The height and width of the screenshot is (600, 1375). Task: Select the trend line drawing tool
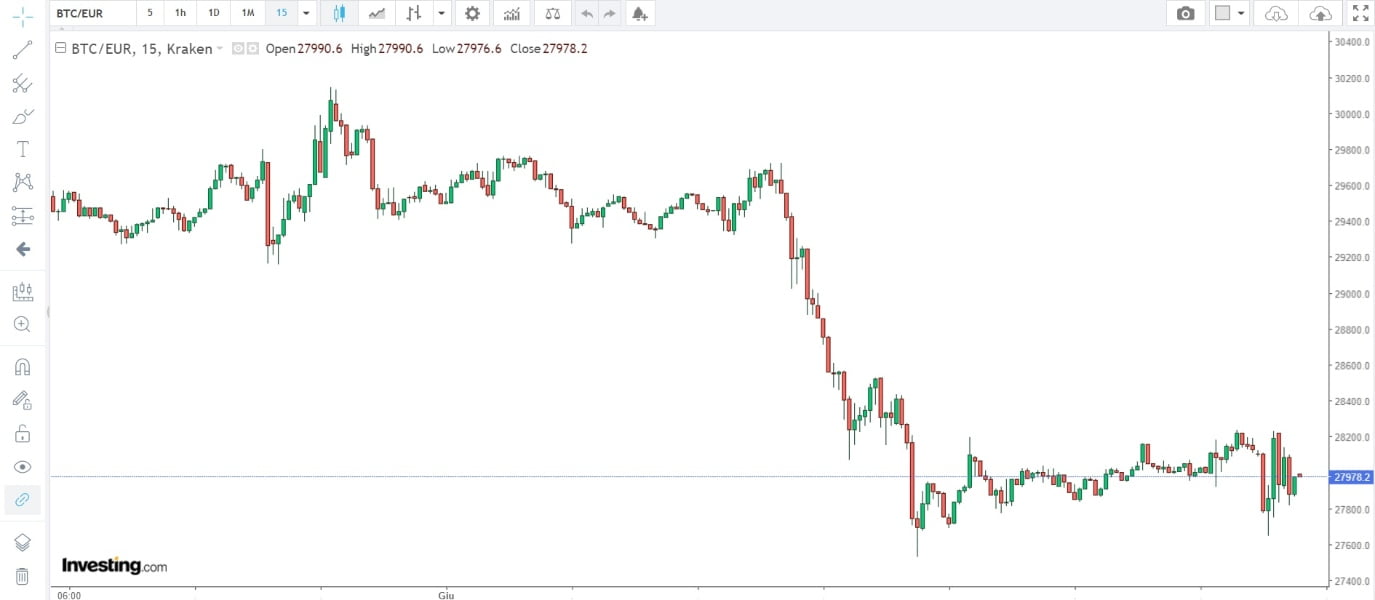[22, 50]
